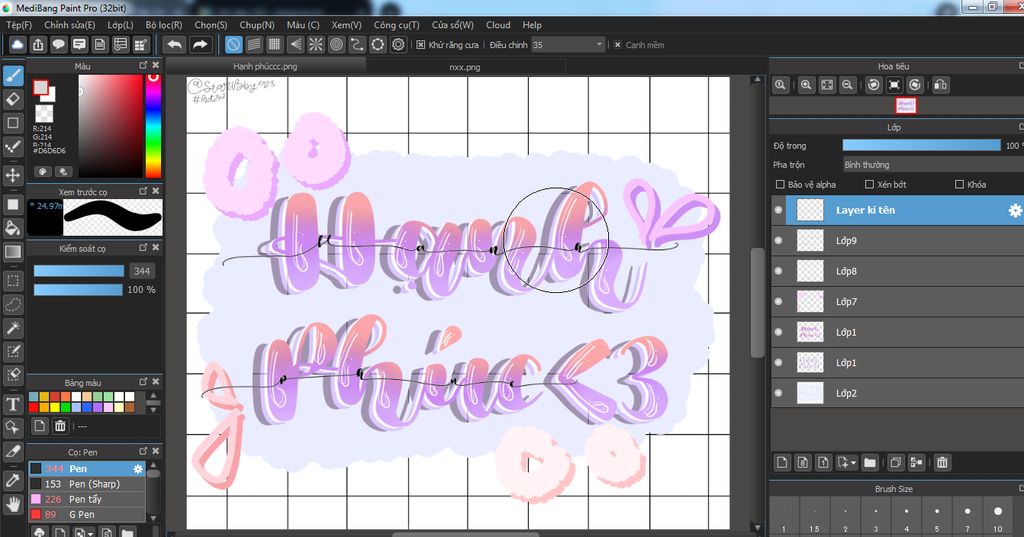Screen dimensions: 1024x537
Task: Expand the Điều chỉnh value dropdown
Action: pyautogui.click(x=599, y=44)
